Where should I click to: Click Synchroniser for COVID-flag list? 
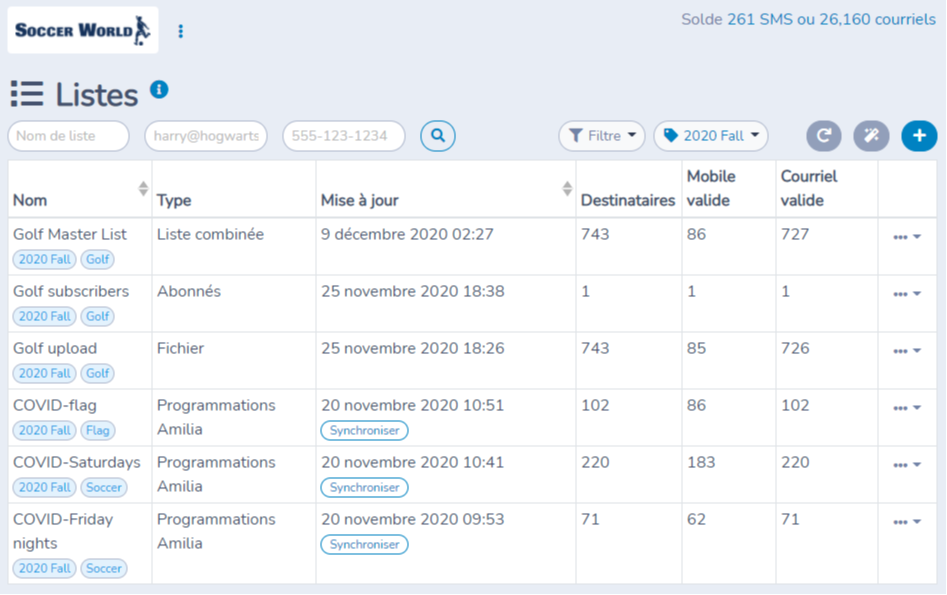tap(364, 431)
